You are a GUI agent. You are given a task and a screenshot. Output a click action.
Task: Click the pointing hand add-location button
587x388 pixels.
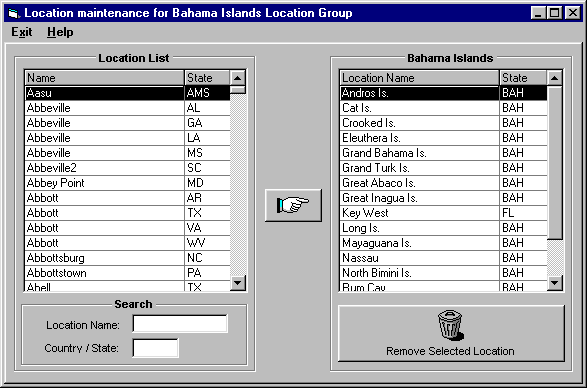pyautogui.click(x=293, y=205)
